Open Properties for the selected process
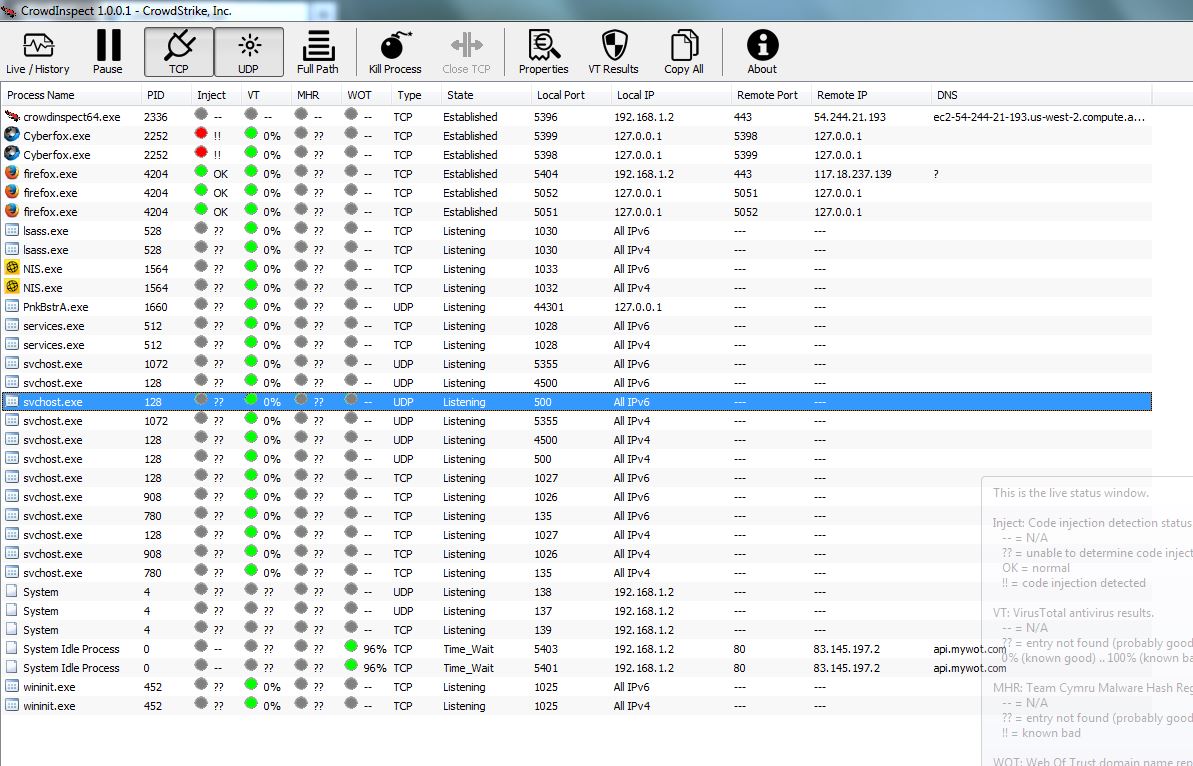This screenshot has height=766, width=1193. click(543, 53)
